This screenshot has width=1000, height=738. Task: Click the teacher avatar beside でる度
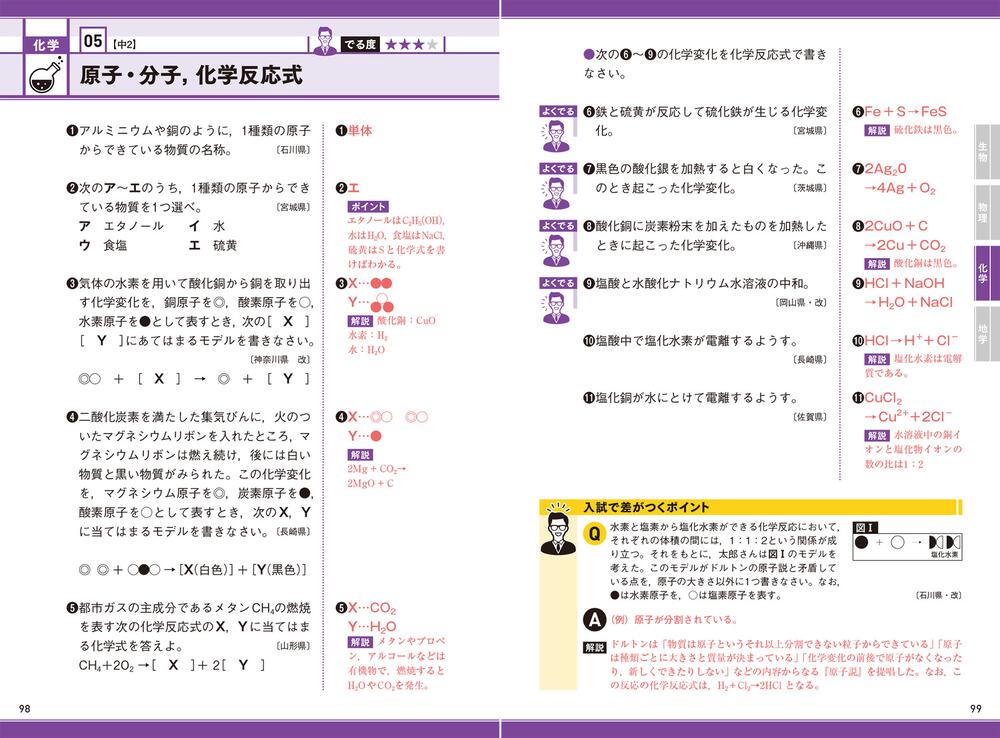pyautogui.click(x=325, y=42)
